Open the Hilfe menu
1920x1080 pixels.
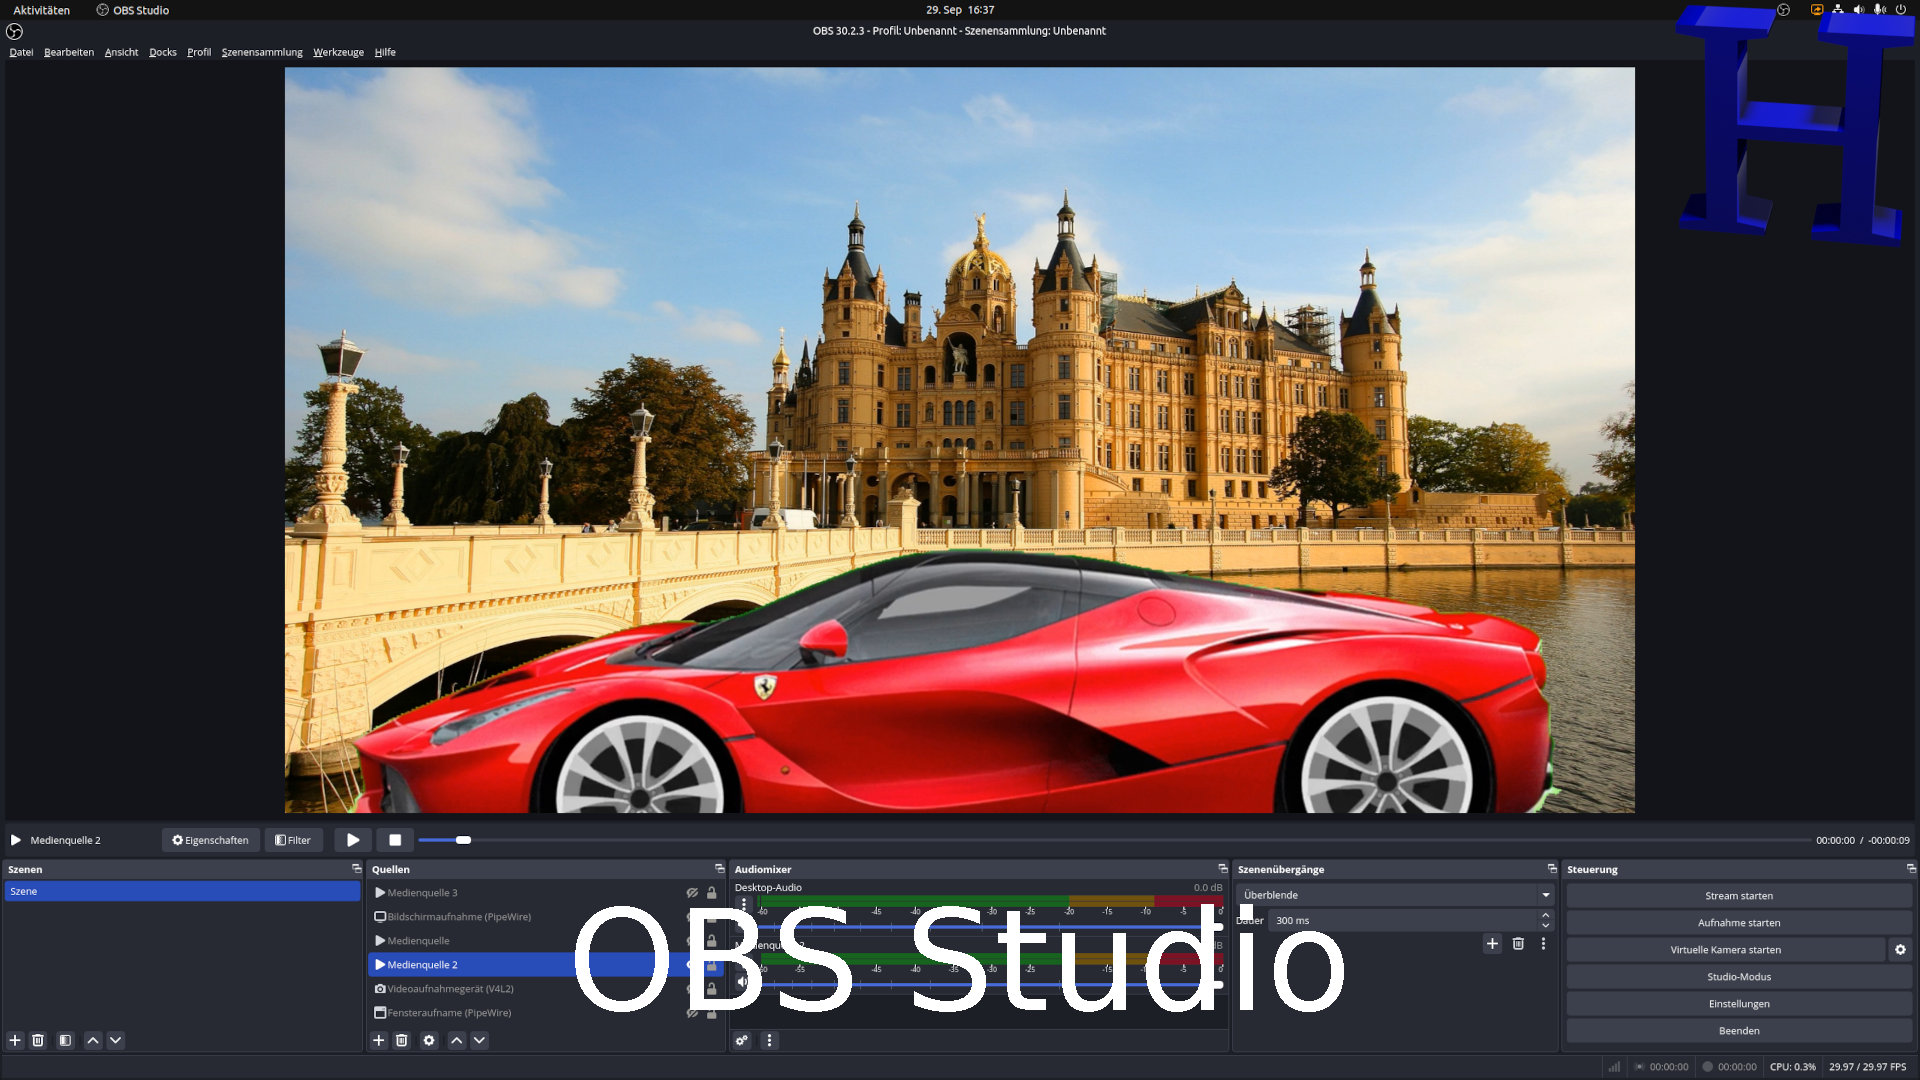(385, 52)
